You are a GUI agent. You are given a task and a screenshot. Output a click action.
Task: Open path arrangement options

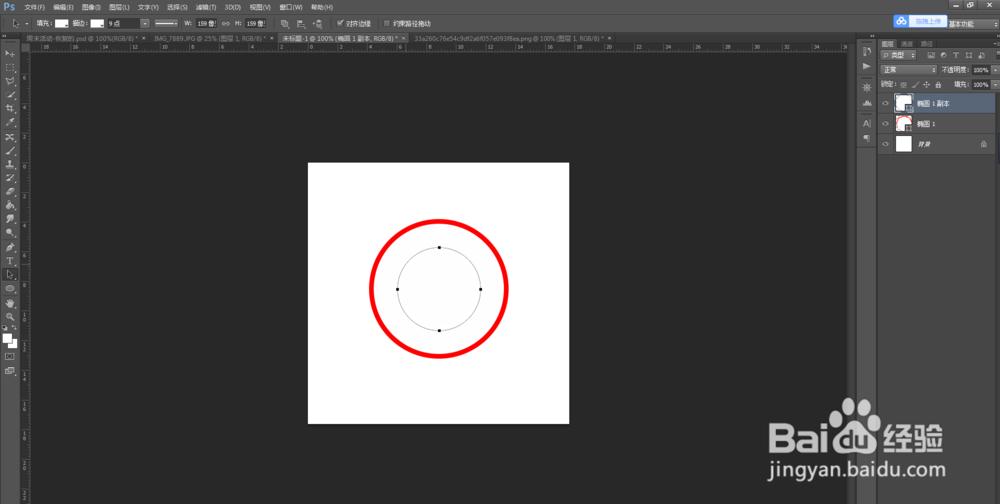tap(318, 24)
